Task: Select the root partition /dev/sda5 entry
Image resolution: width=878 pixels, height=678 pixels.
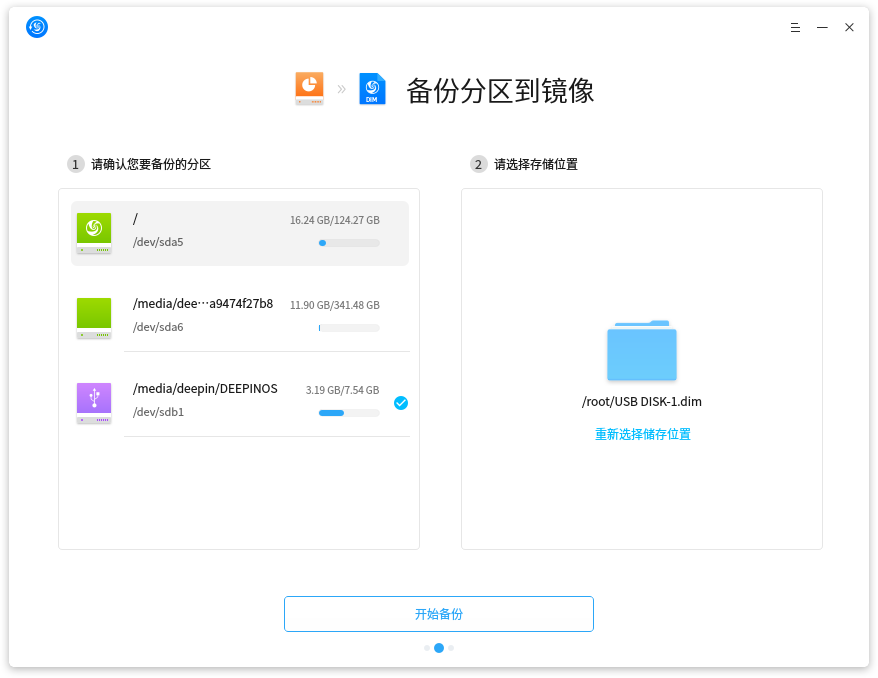Action: 240,230
